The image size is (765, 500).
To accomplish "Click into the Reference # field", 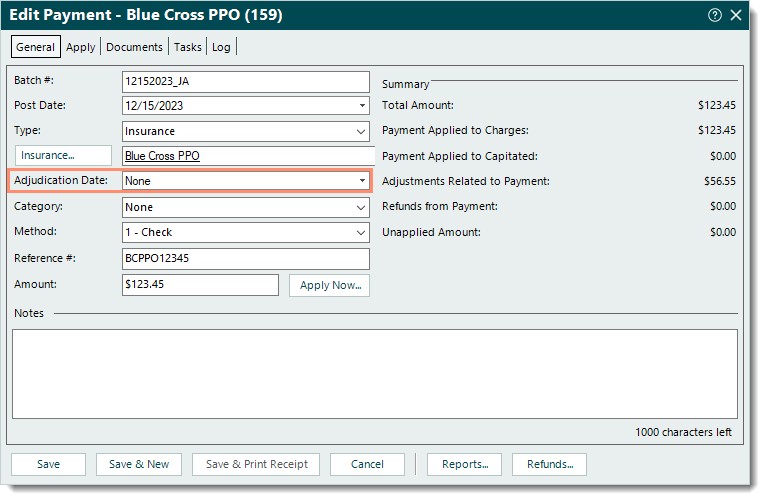I will tap(246, 259).
